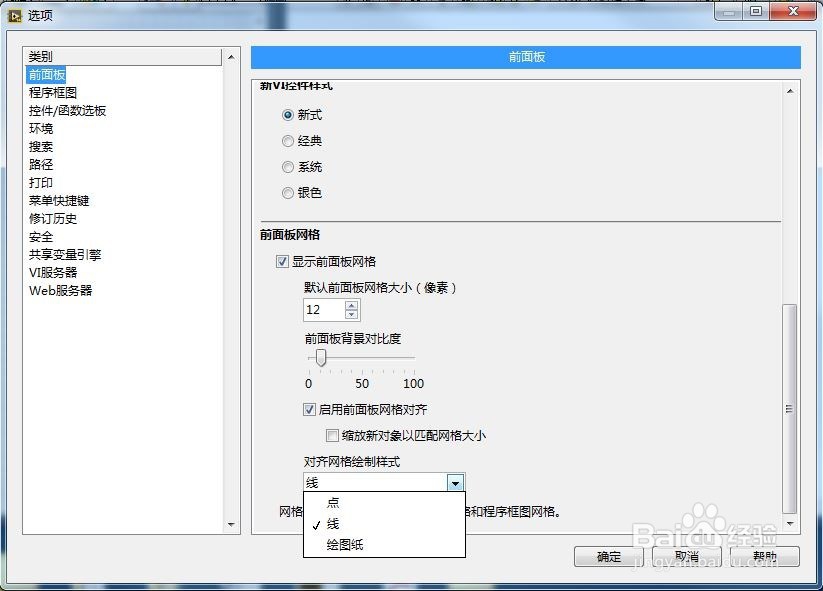The height and width of the screenshot is (591, 823).
Task: Click the 前面板背景对比度 slider handle
Action: point(321,358)
